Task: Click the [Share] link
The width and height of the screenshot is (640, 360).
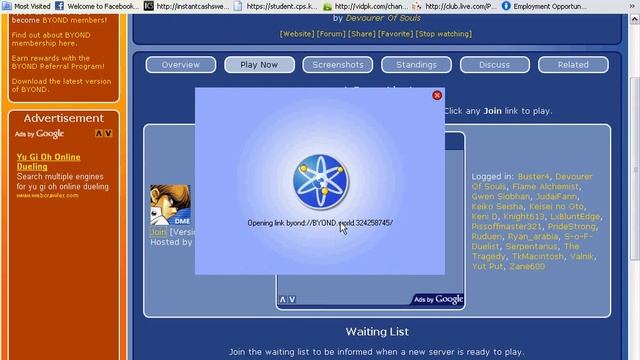Action: (x=362, y=34)
